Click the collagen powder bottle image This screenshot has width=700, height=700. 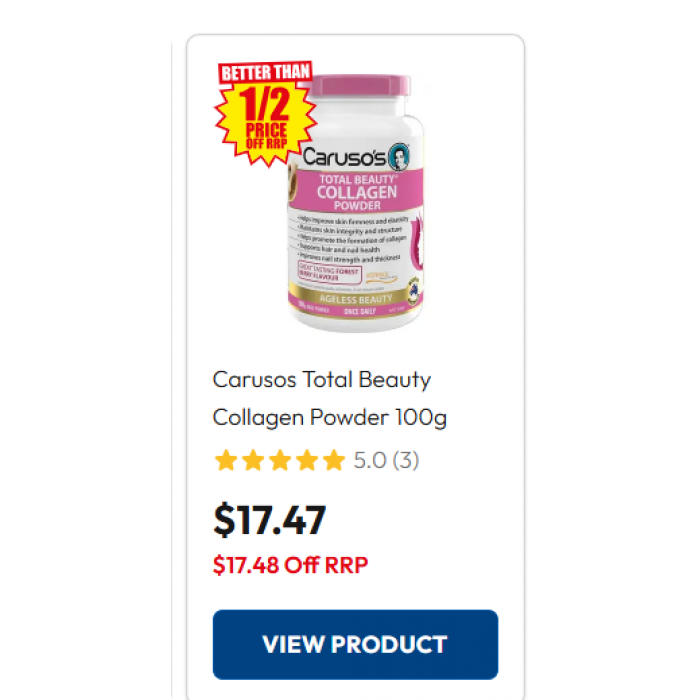tap(356, 203)
